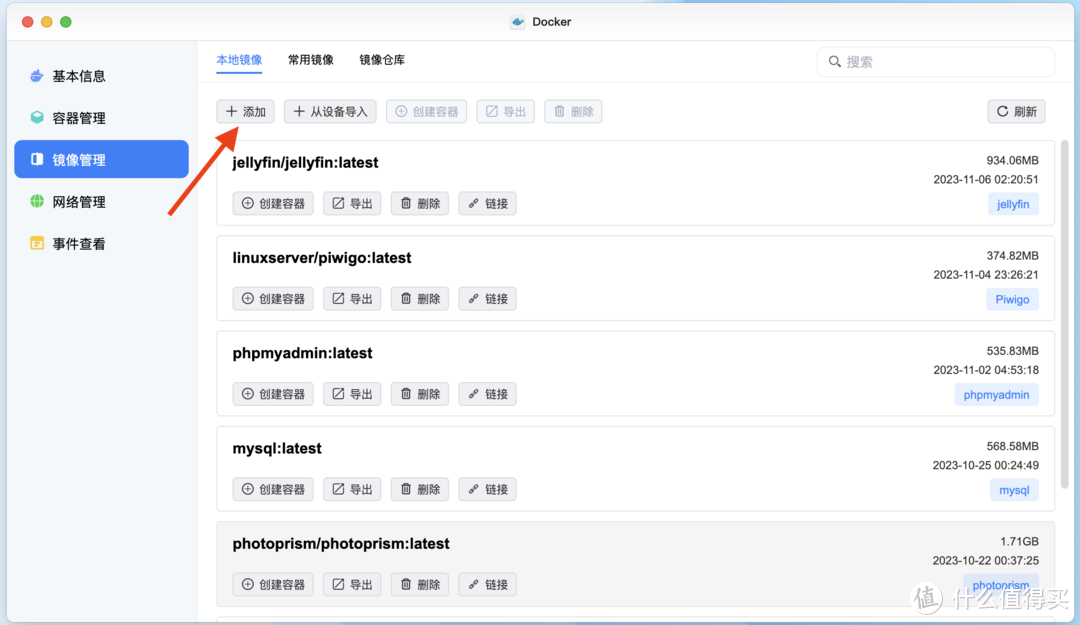Screen dimensions: 1080x625
Task: Click the 2023-11-04 23:26:21 timestamp
Action: click(986, 274)
